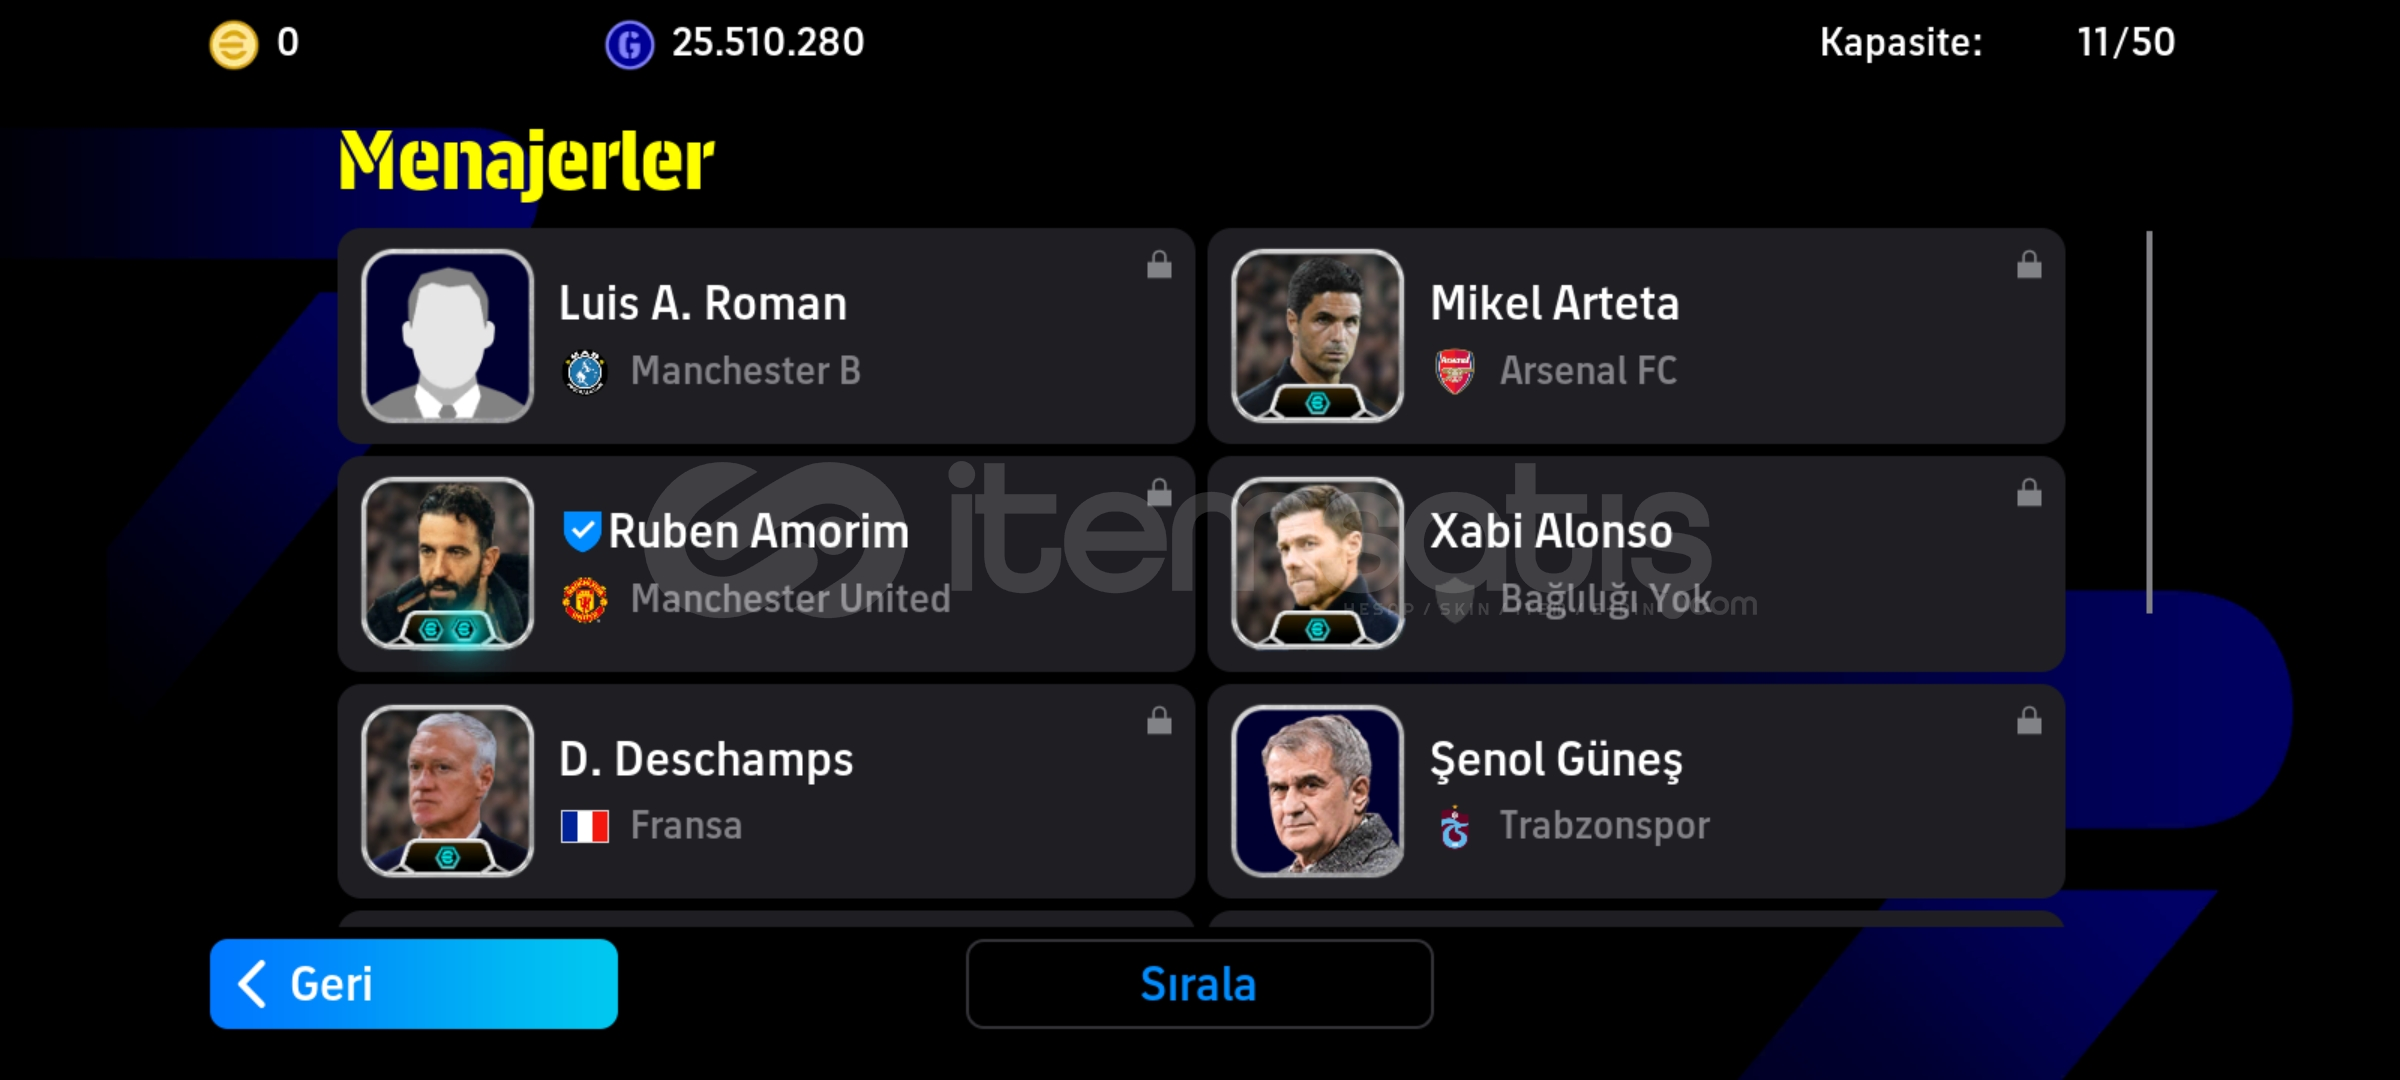
Task: Select Xabi Alonso's portrait thumbnail
Action: [x=1317, y=564]
